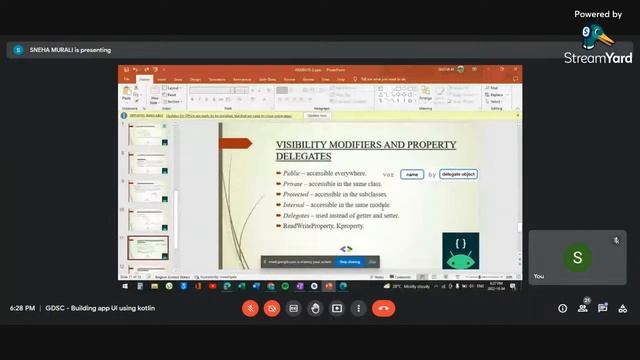
Task: Open PowerPoint icon on shared taskbar
Action: pyautogui.click(x=329, y=286)
